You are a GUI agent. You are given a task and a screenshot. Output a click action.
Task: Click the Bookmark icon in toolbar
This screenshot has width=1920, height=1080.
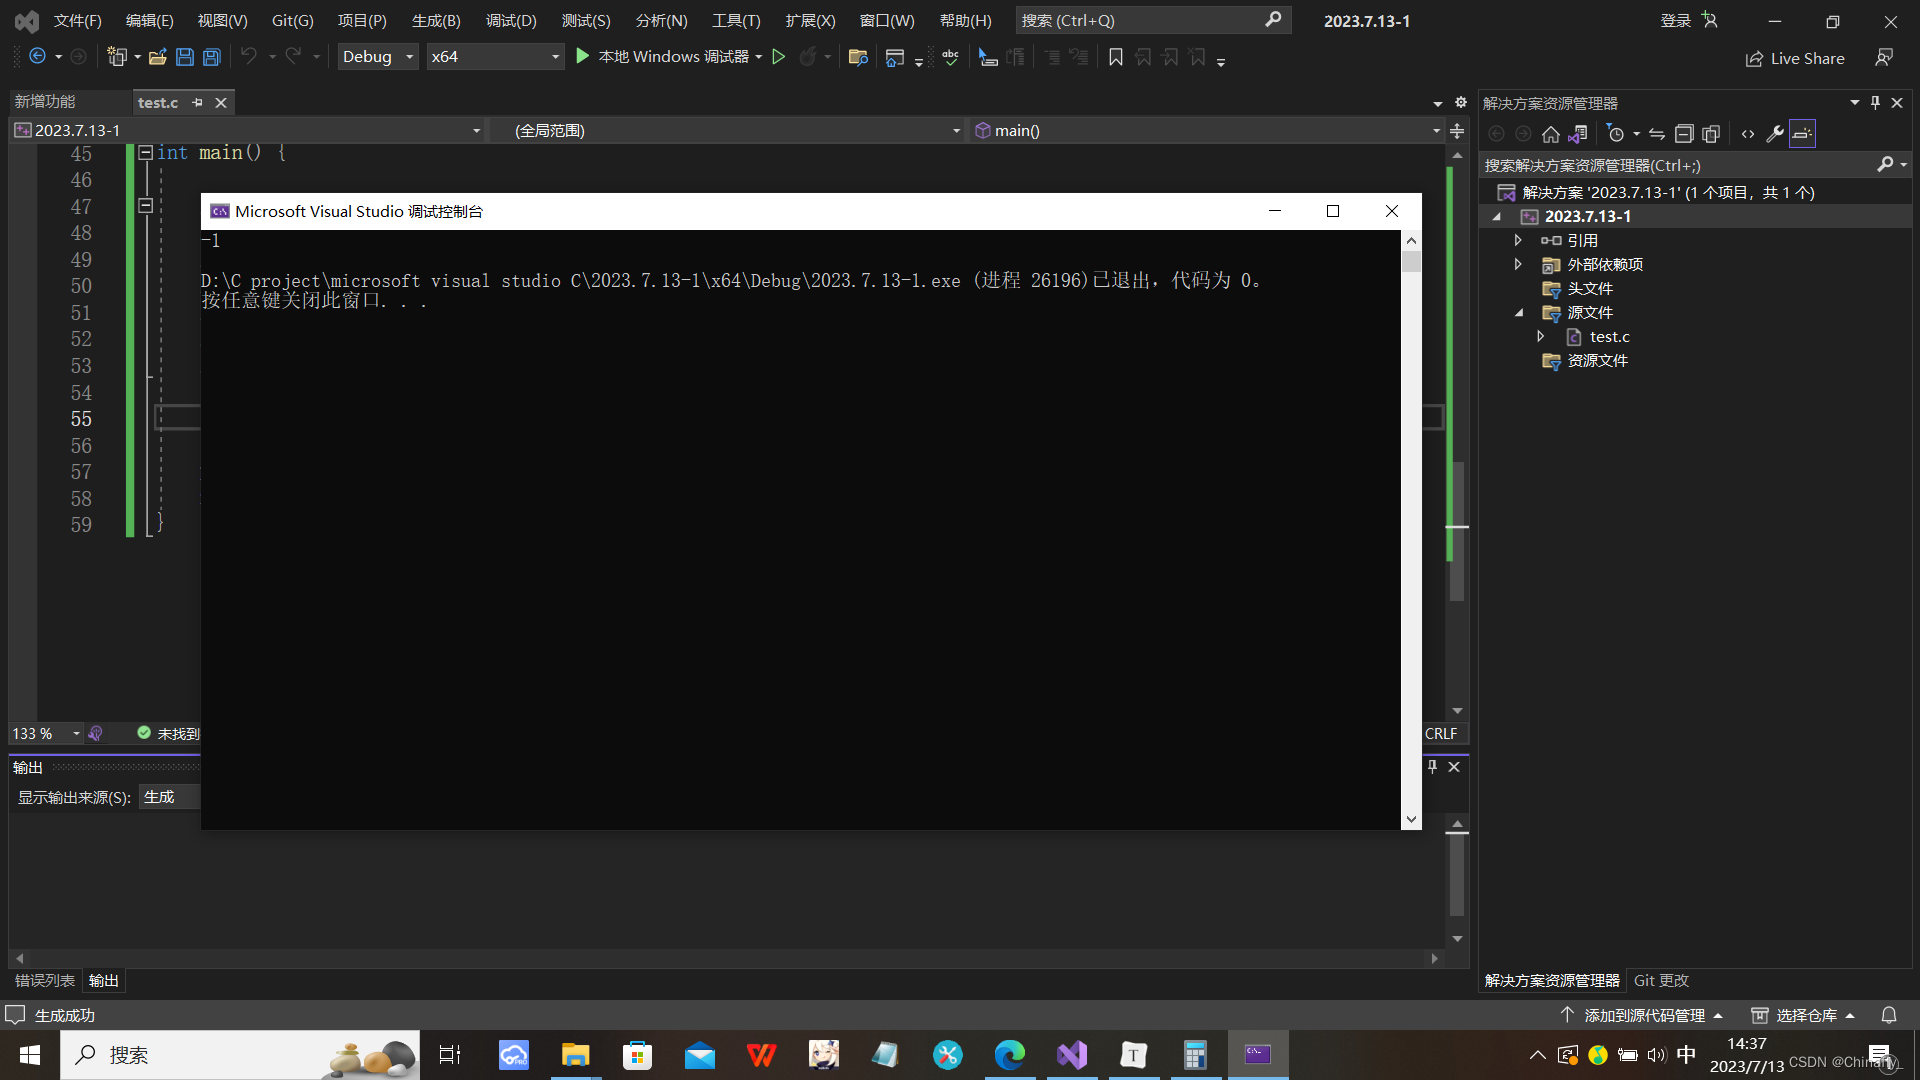click(x=1116, y=57)
